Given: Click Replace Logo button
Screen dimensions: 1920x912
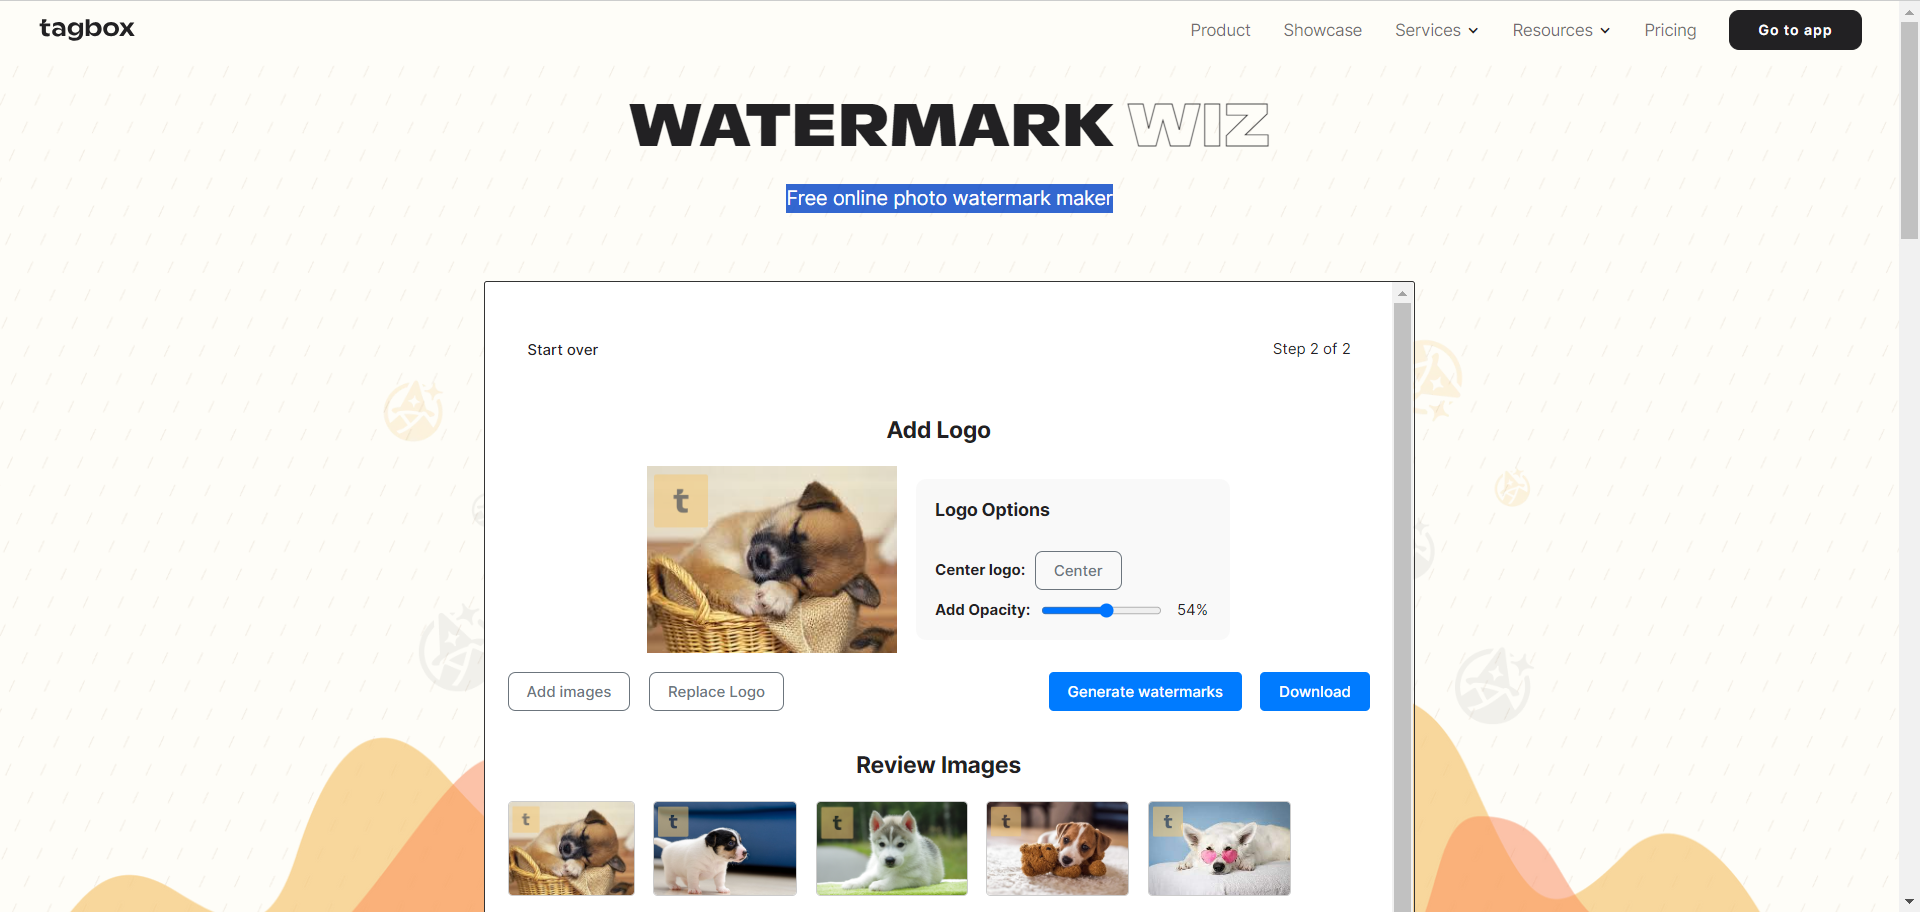Looking at the screenshot, I should pos(716,692).
